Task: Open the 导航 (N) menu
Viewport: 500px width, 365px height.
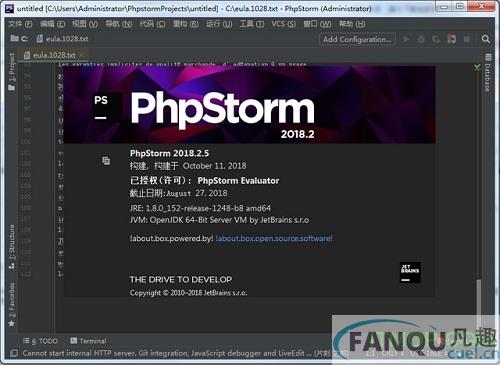Action: click(x=118, y=24)
